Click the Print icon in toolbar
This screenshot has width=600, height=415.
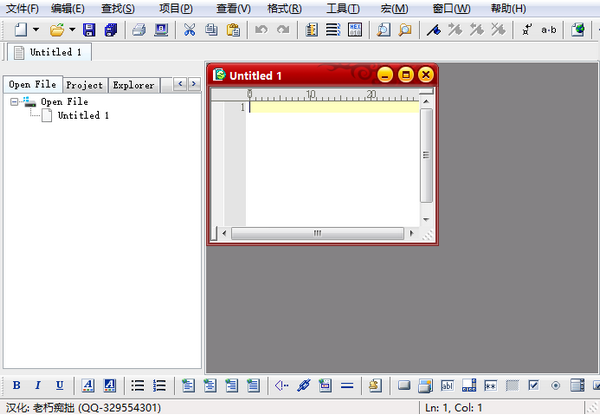[139, 30]
